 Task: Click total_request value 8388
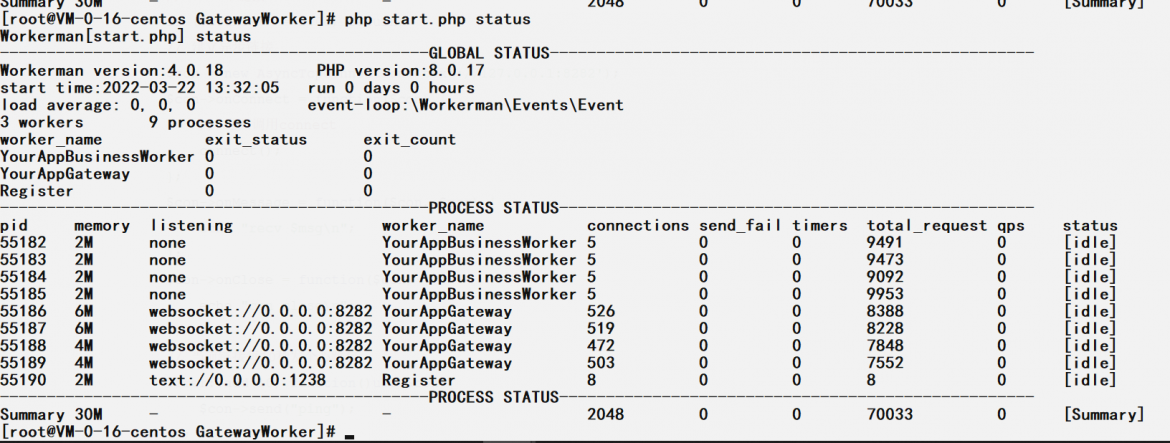click(x=885, y=311)
